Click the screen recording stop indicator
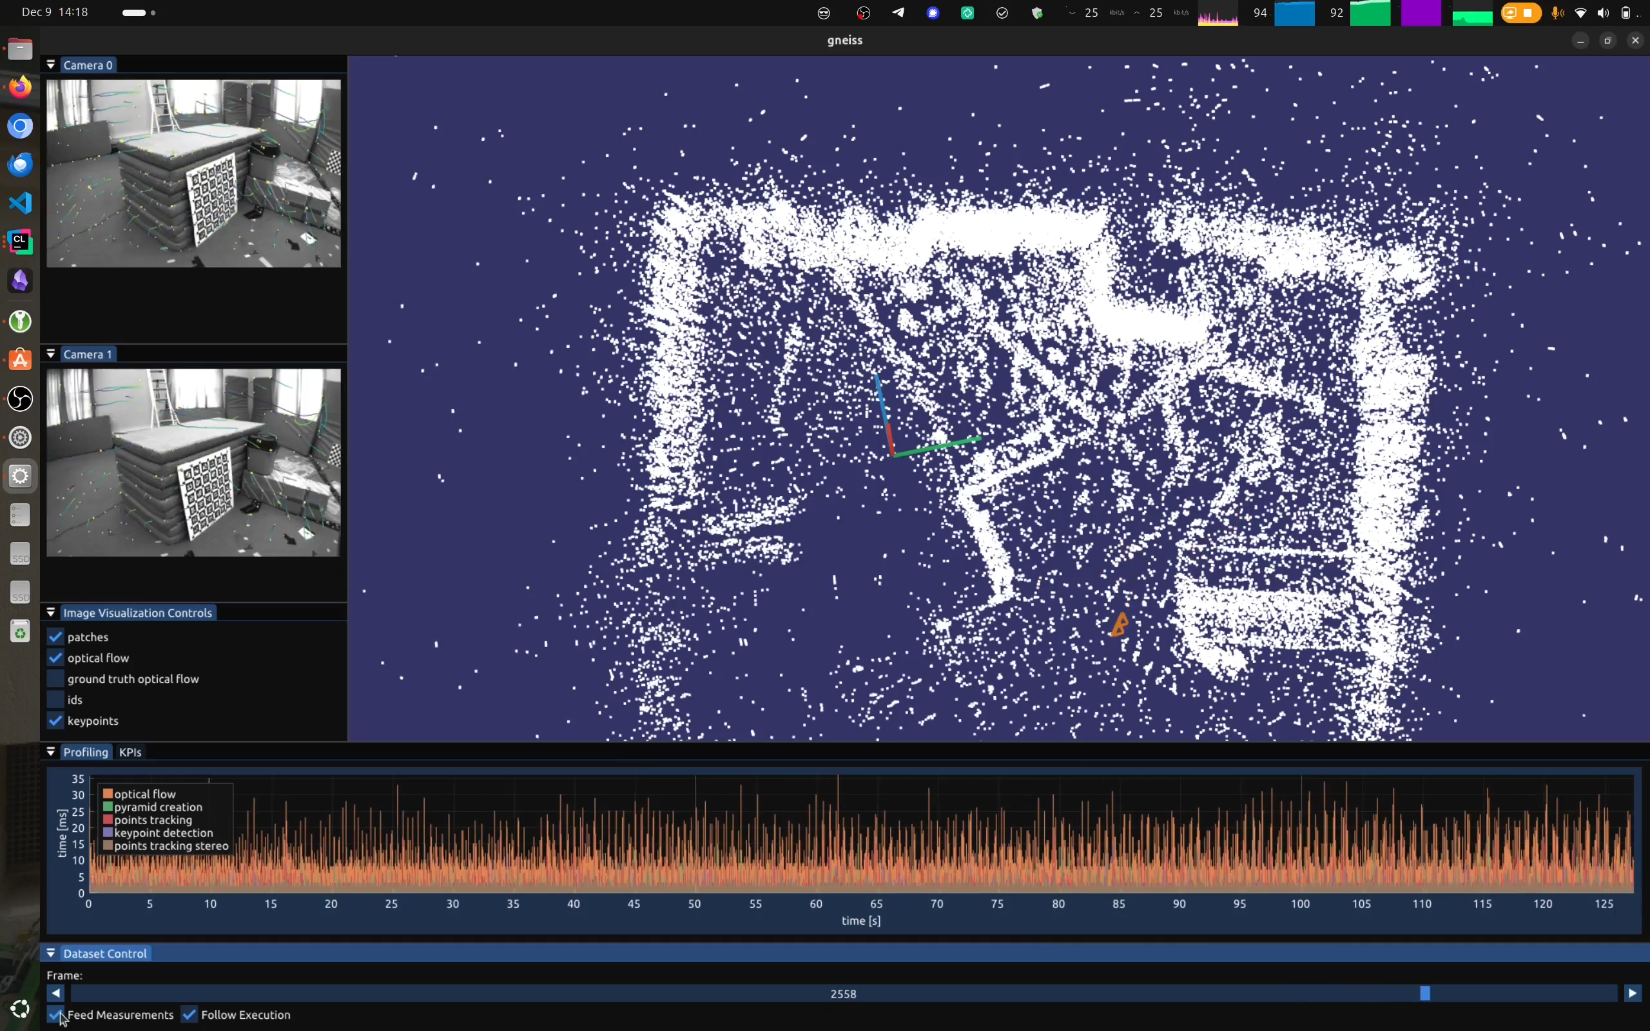 [1520, 13]
